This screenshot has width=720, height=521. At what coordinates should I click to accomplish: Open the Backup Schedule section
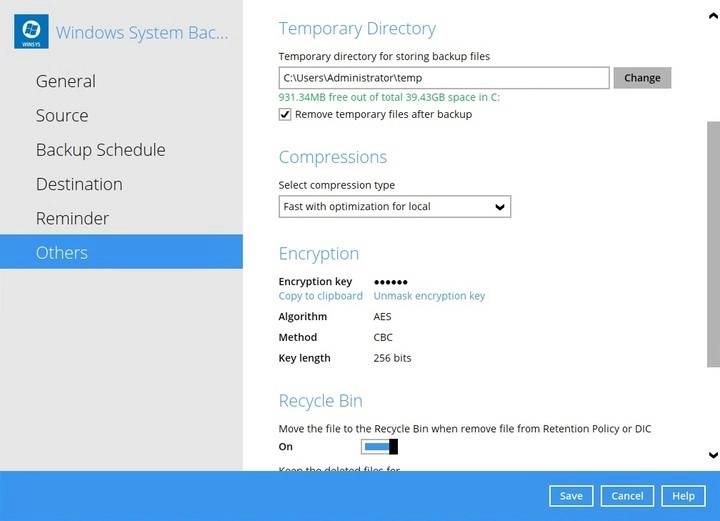pos(100,150)
